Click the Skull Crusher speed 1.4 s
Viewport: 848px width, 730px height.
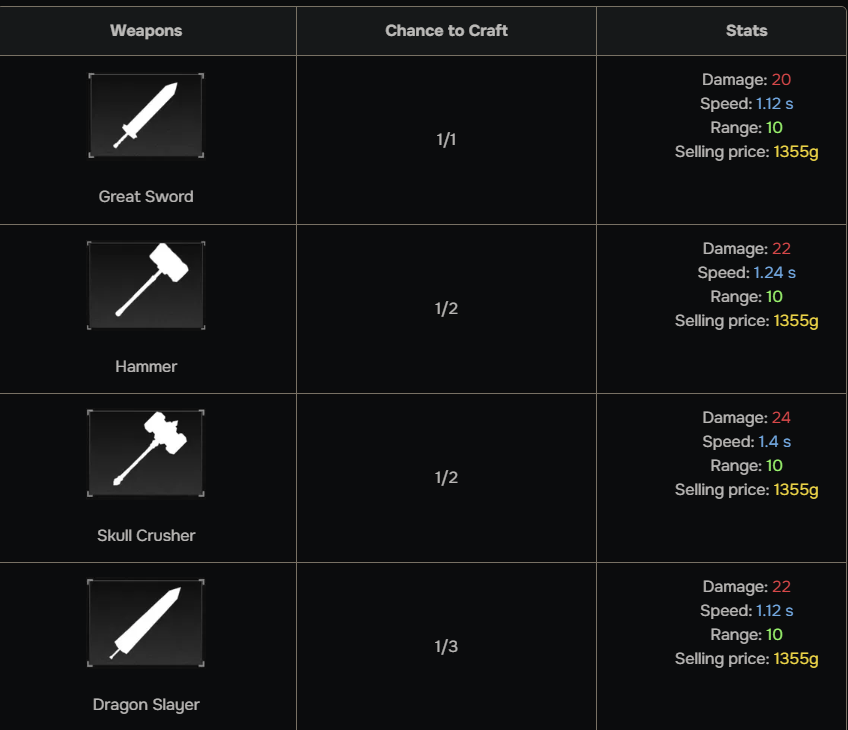pyautogui.click(x=774, y=442)
